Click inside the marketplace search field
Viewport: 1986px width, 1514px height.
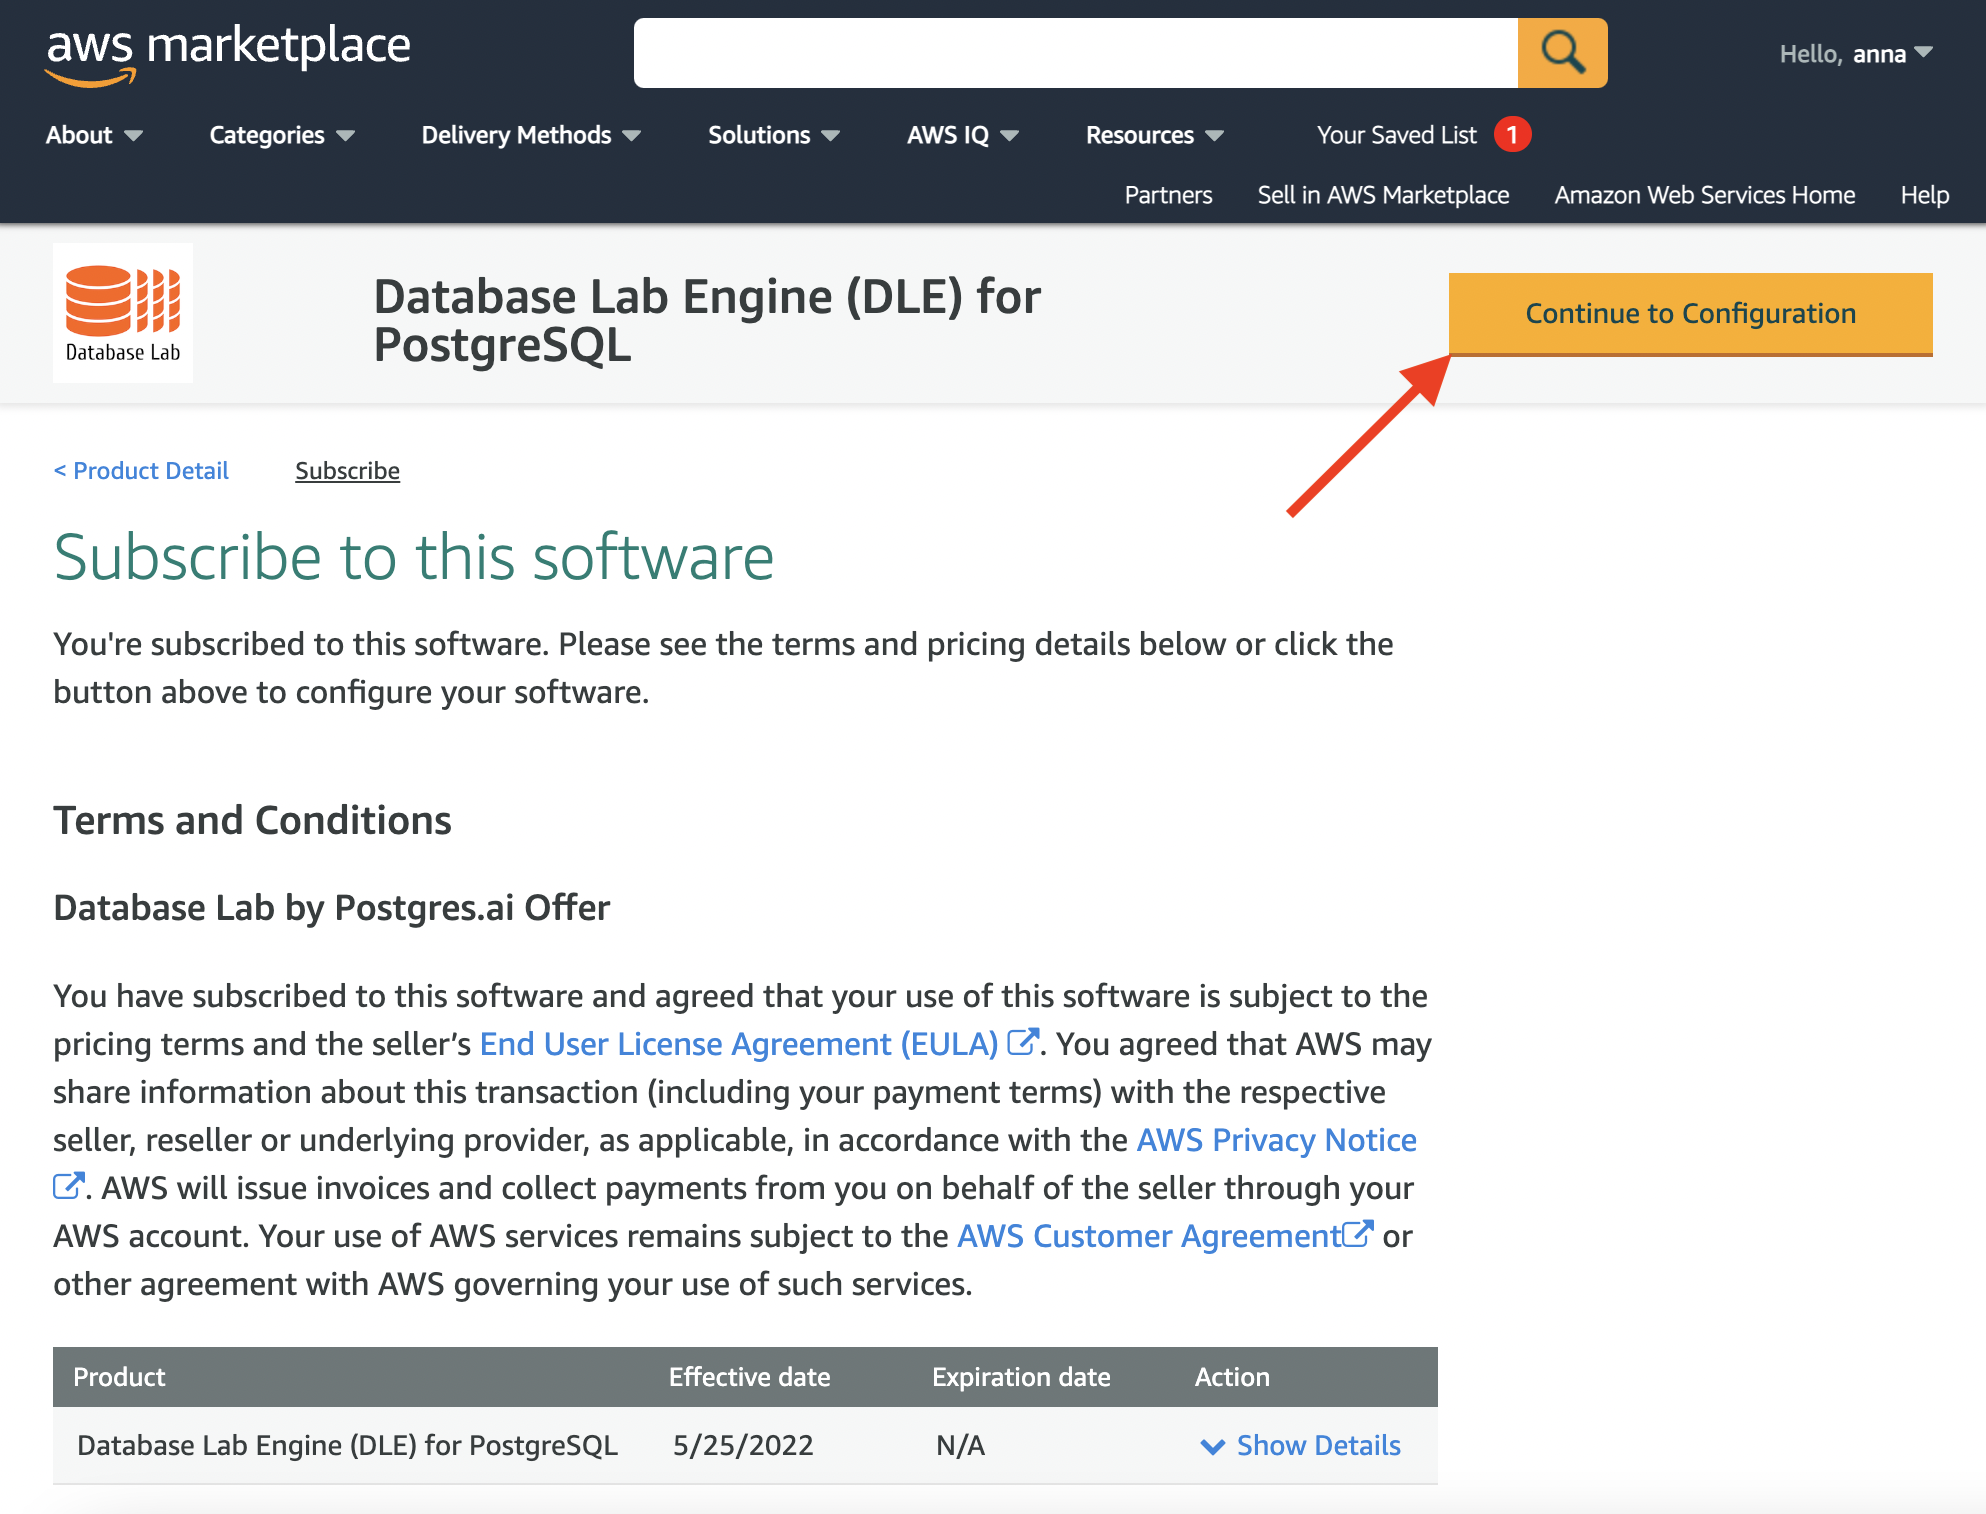coord(1076,53)
